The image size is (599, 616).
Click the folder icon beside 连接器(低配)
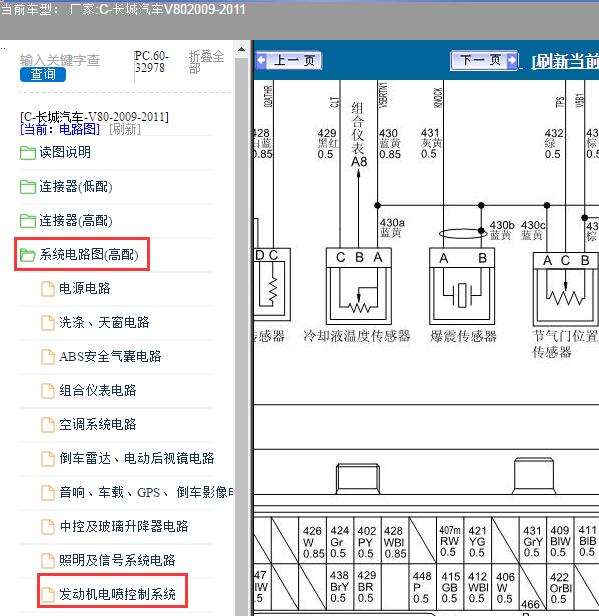28,187
